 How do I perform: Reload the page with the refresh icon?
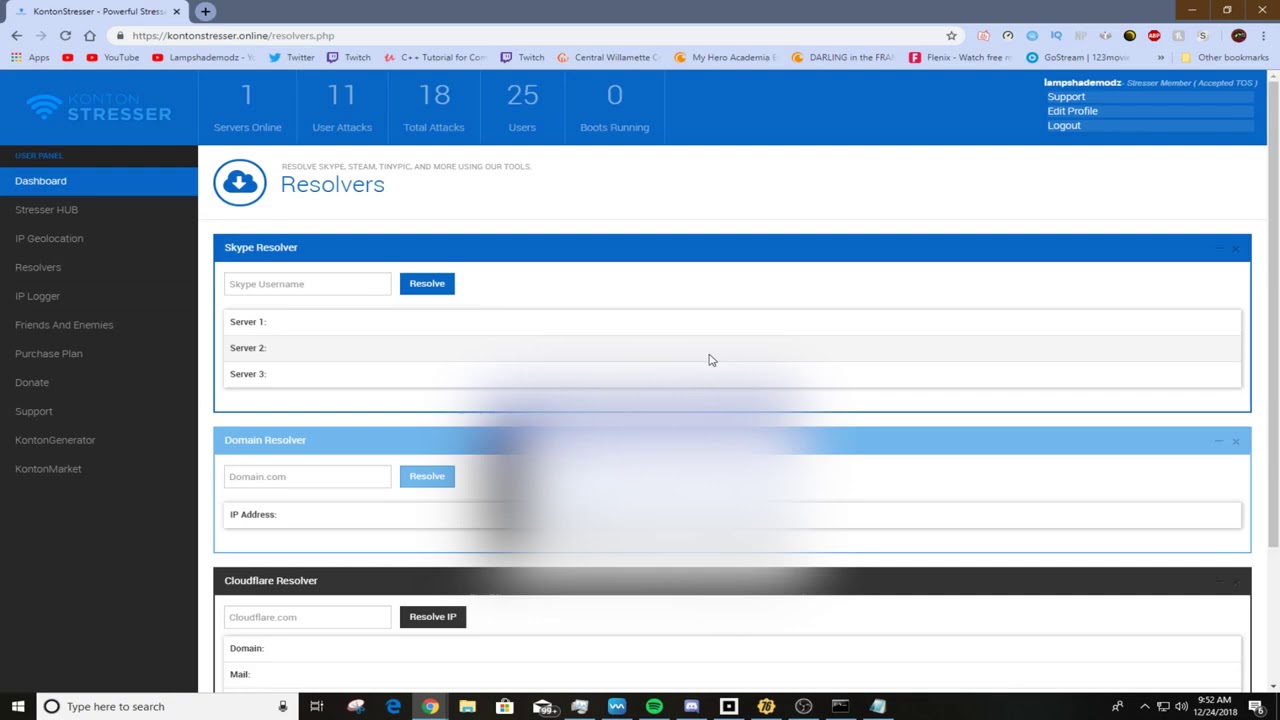[65, 35]
